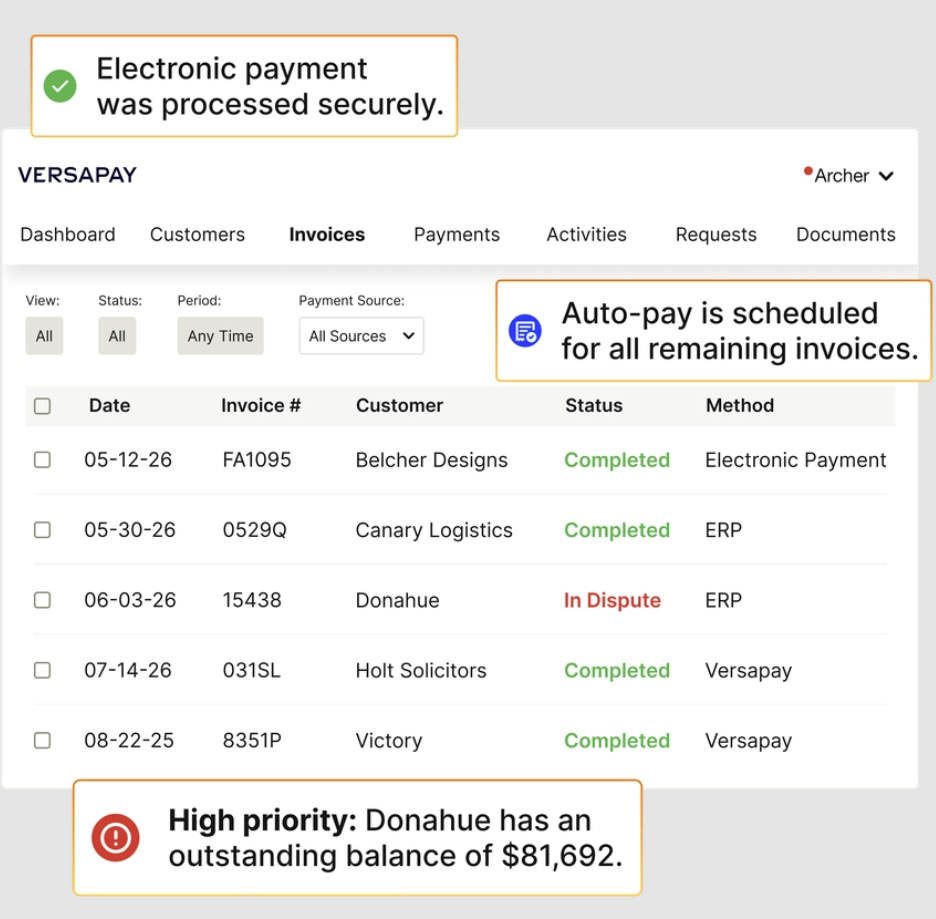Check the checkbox next to the Donahue row
The height and width of the screenshot is (919, 936).
pyautogui.click(x=42, y=600)
